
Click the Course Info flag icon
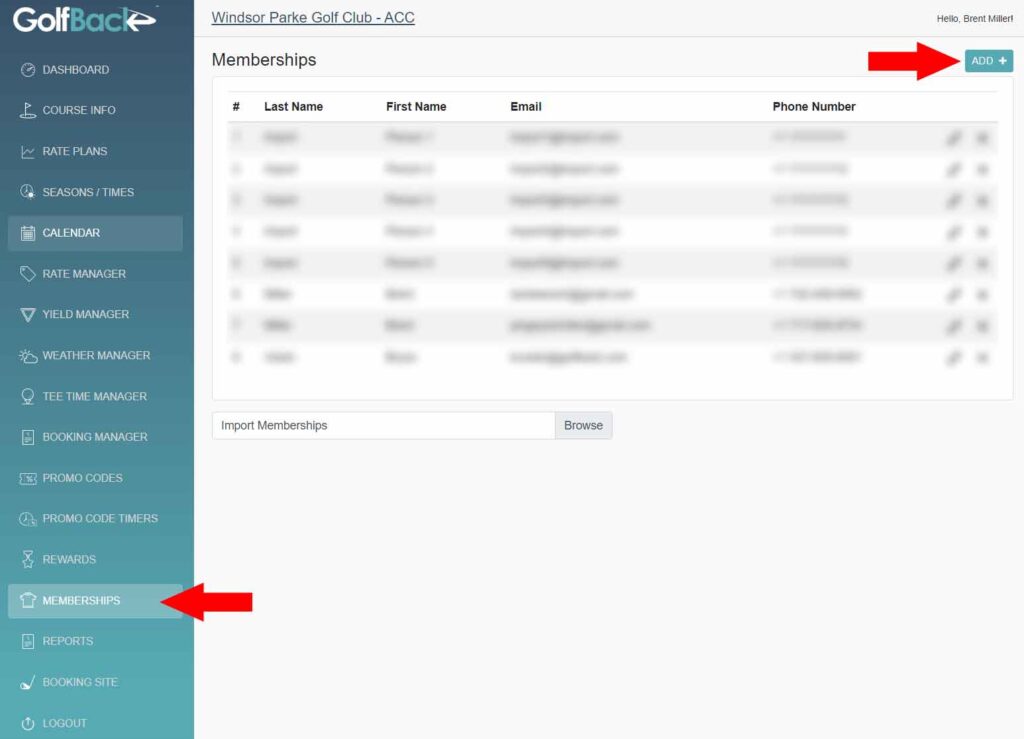click(28, 111)
